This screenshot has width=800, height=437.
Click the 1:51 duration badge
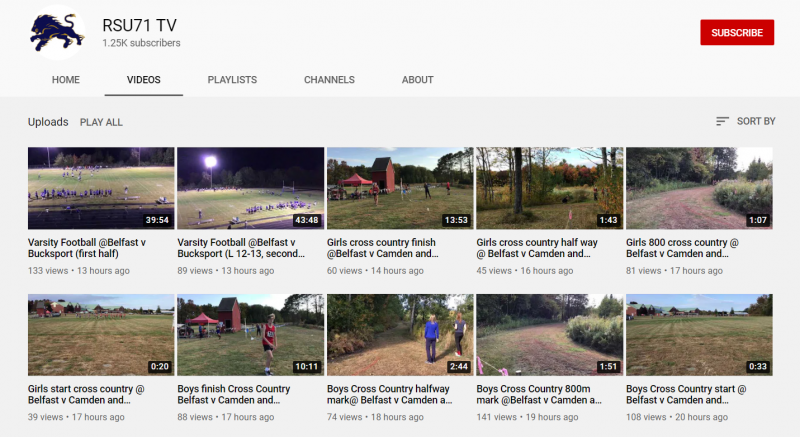coord(608,367)
